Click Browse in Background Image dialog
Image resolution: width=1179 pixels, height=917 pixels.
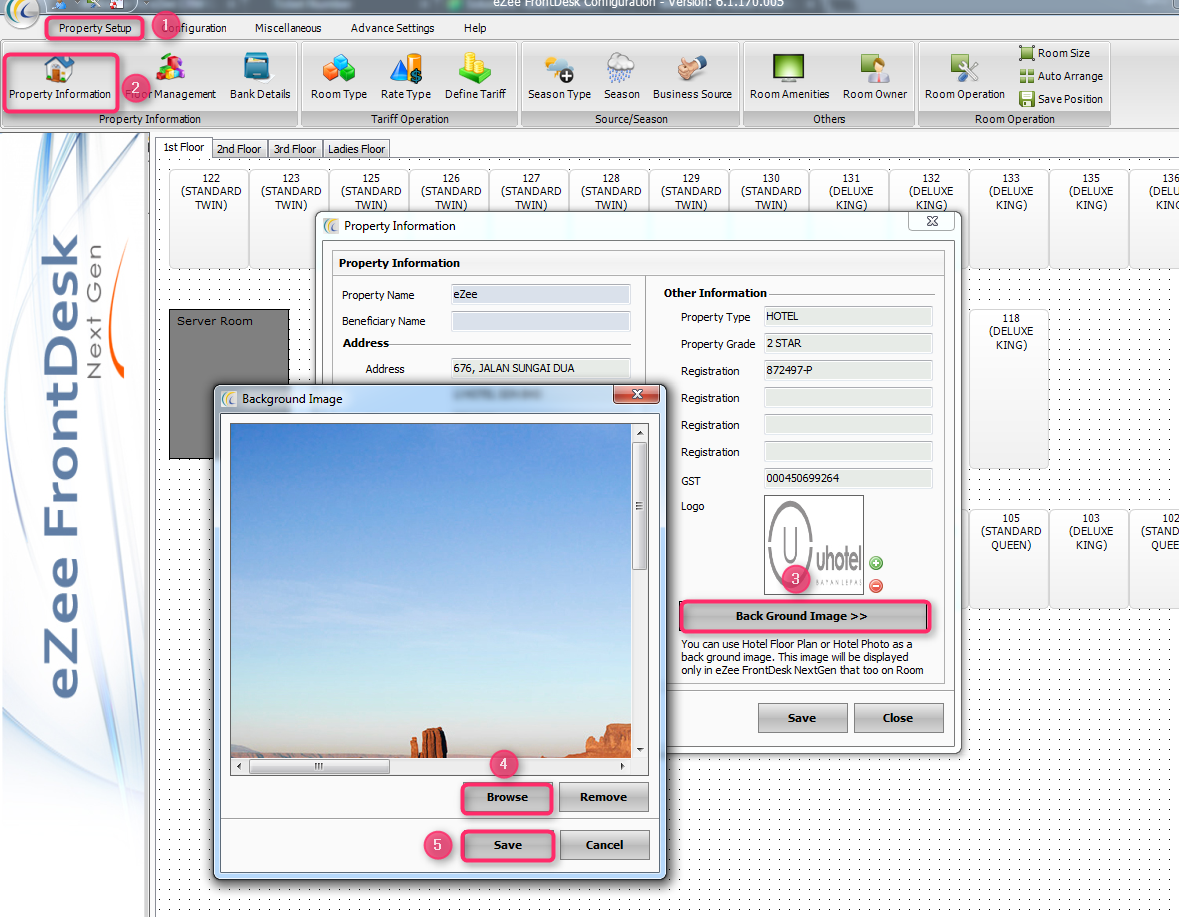point(507,797)
